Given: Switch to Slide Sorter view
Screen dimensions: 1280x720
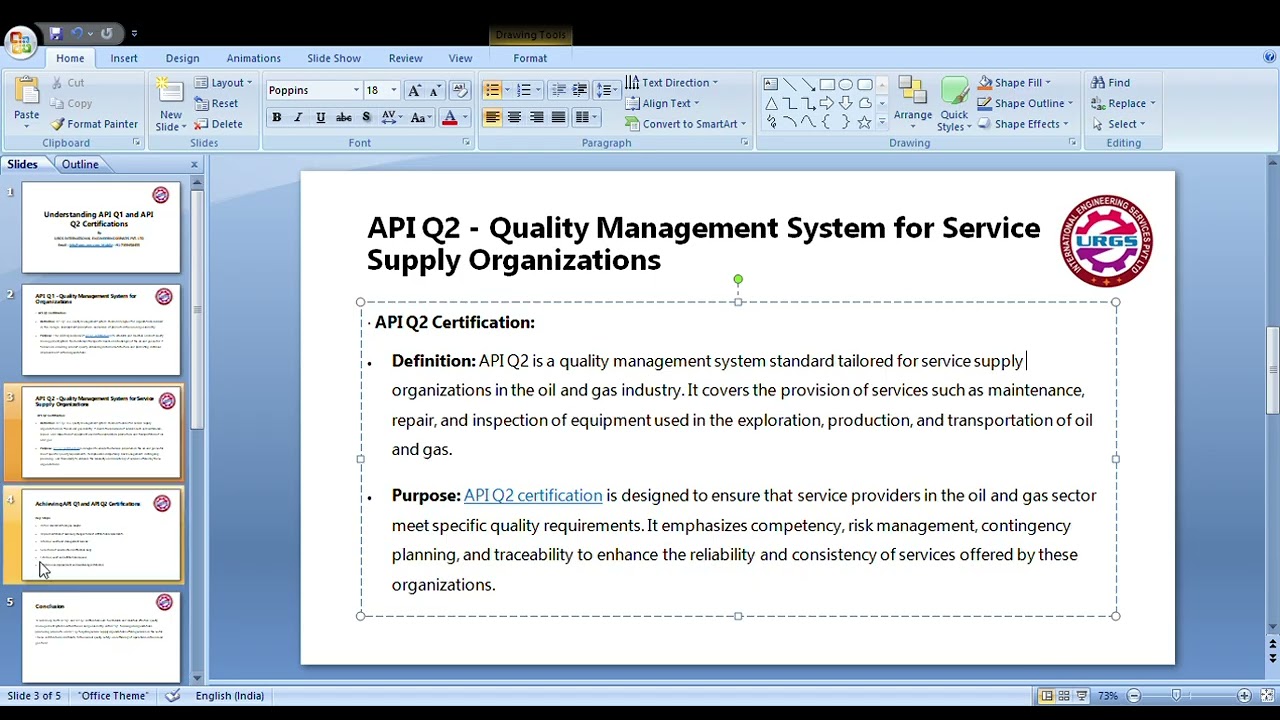Looking at the screenshot, I should click(1064, 696).
